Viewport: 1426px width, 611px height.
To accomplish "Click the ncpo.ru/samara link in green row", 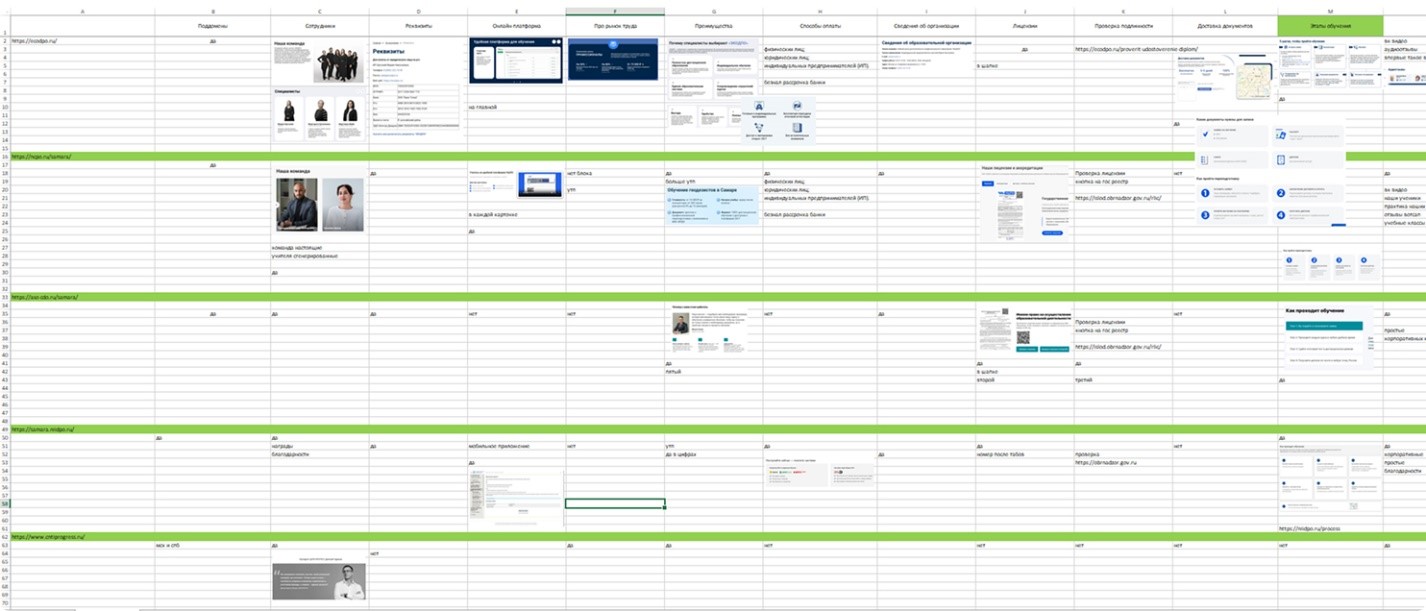I will pos(42,157).
